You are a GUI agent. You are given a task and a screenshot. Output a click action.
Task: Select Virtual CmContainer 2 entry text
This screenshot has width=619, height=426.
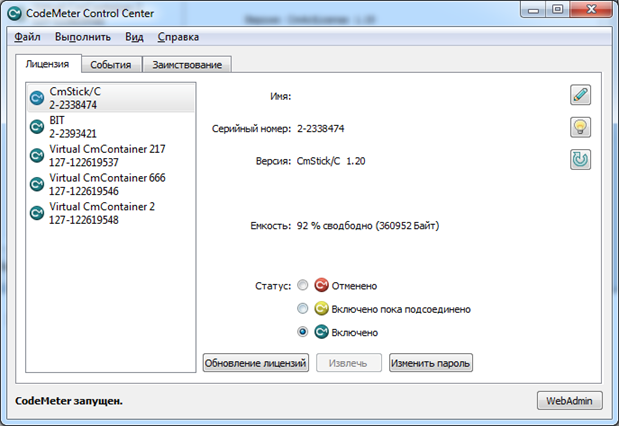point(102,213)
